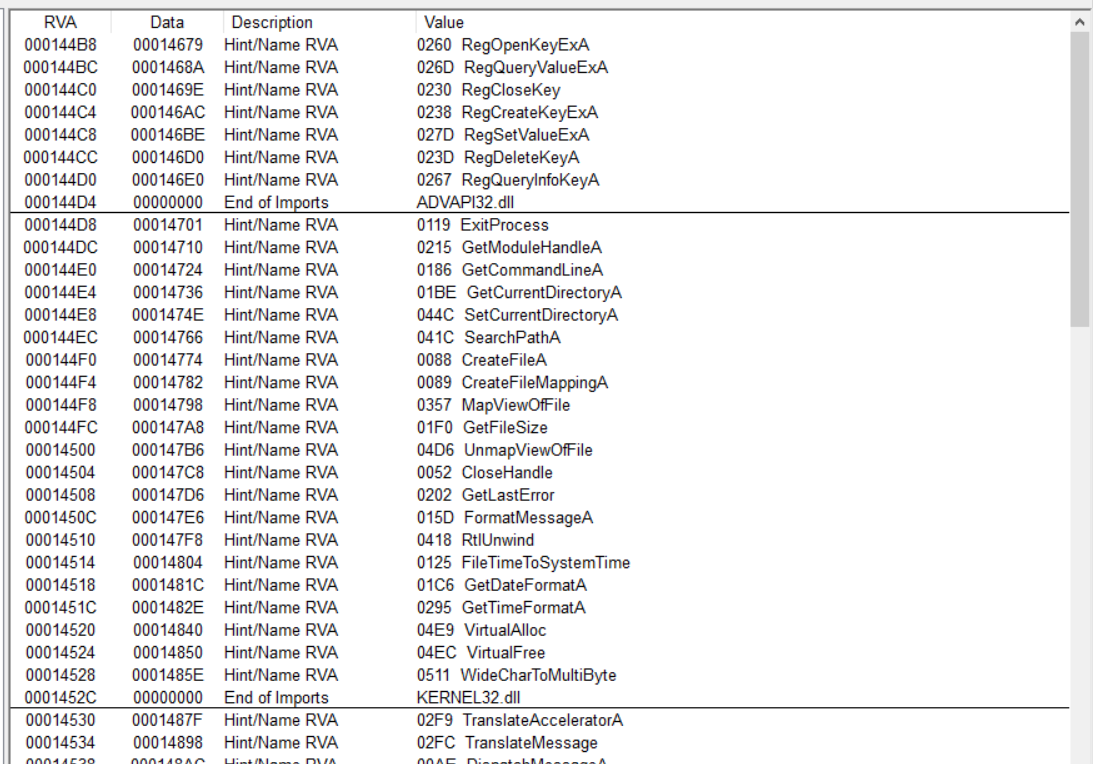Screen dimensions: 1093x764
Task: Select the VirtualFree entry
Action: [x=540, y=652]
